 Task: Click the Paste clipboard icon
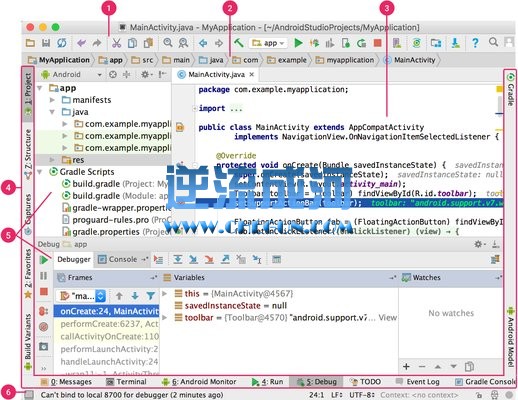click(148, 43)
